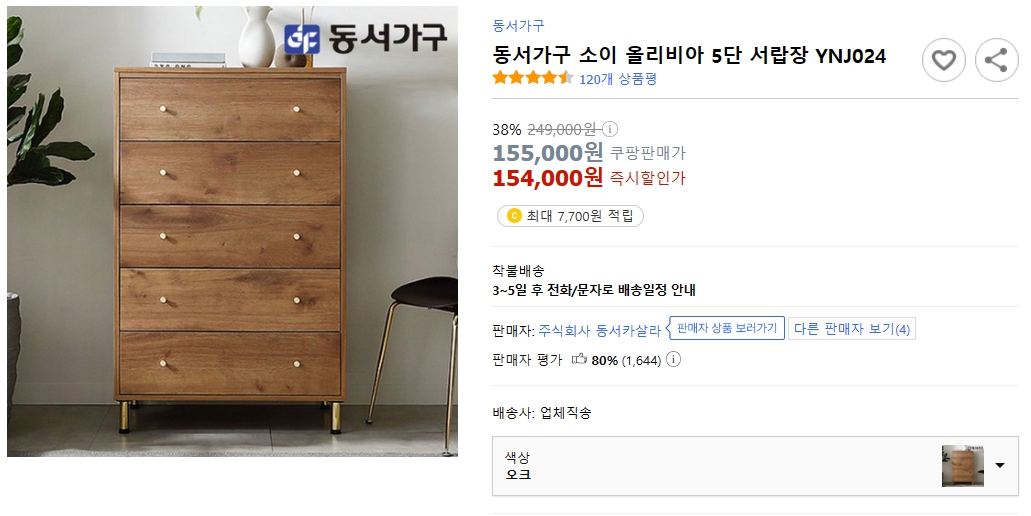The height and width of the screenshot is (516, 1031).
Task: Click the thumbs-up seller rating icon
Action: (x=578, y=360)
